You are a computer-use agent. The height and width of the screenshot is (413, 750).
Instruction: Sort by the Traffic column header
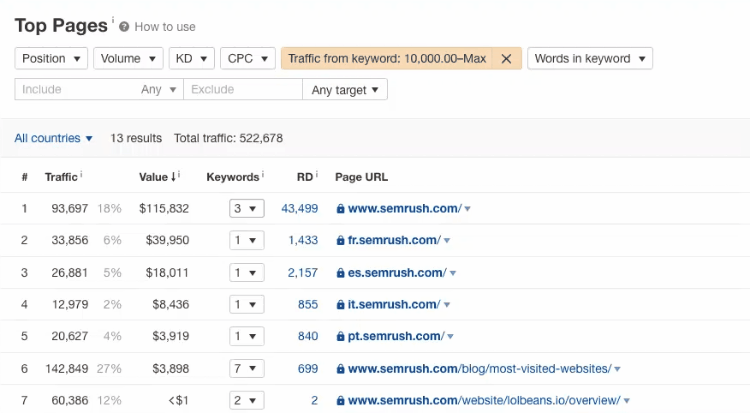[61, 177]
